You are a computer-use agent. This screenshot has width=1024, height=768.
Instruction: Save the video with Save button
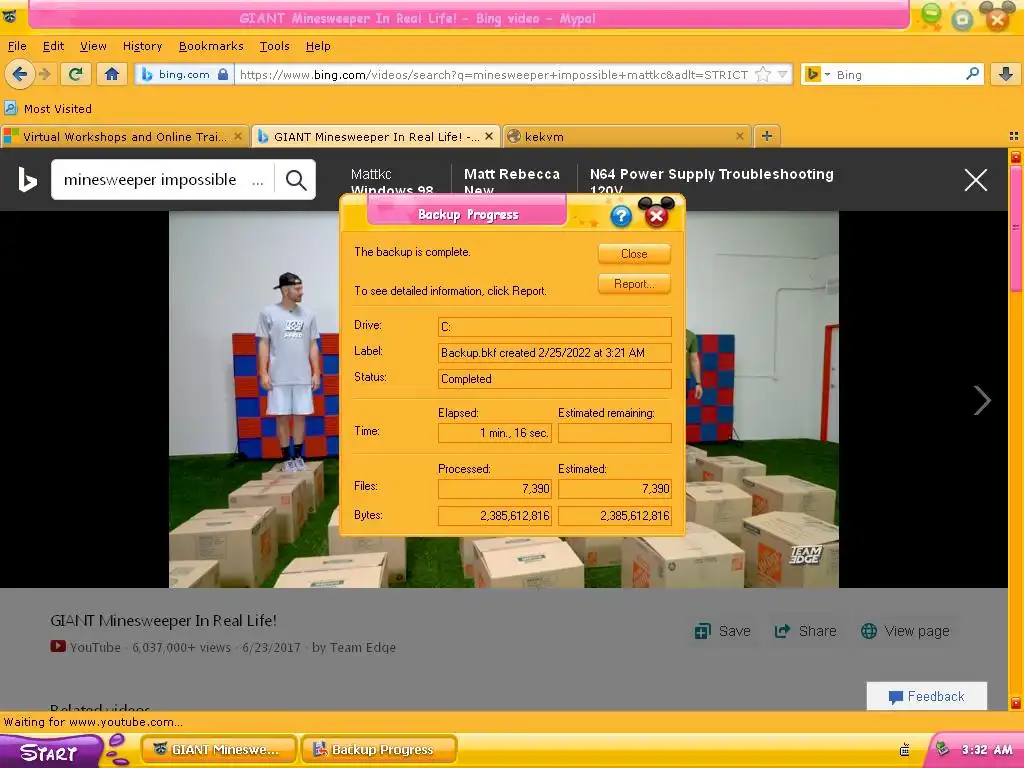tap(723, 631)
